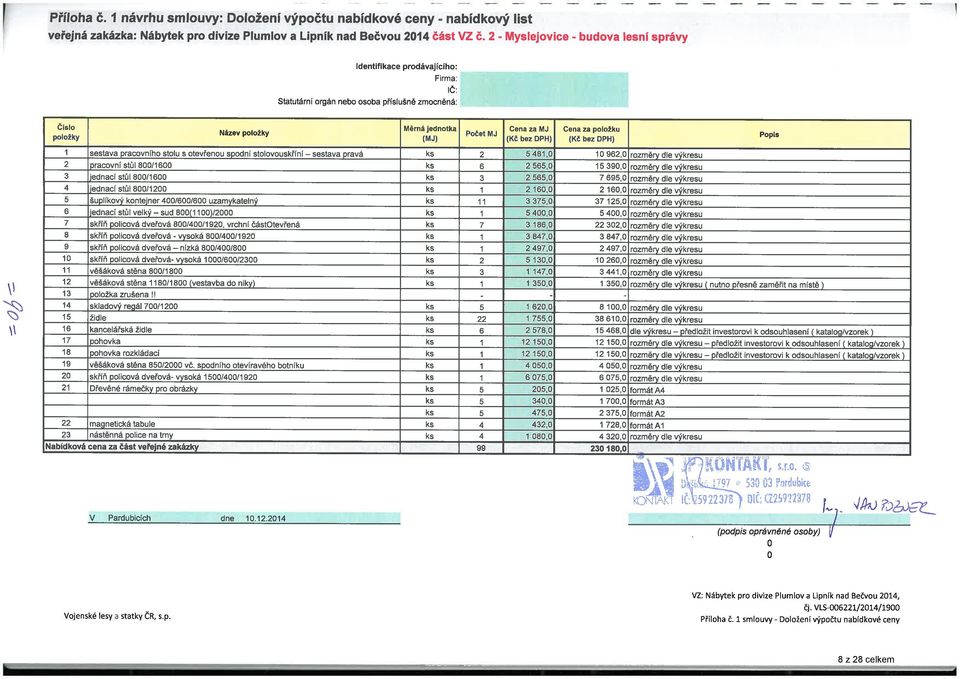Select item 'věšáková stěna 800/1800'
Screen dimensions: 960x679
[136, 271]
